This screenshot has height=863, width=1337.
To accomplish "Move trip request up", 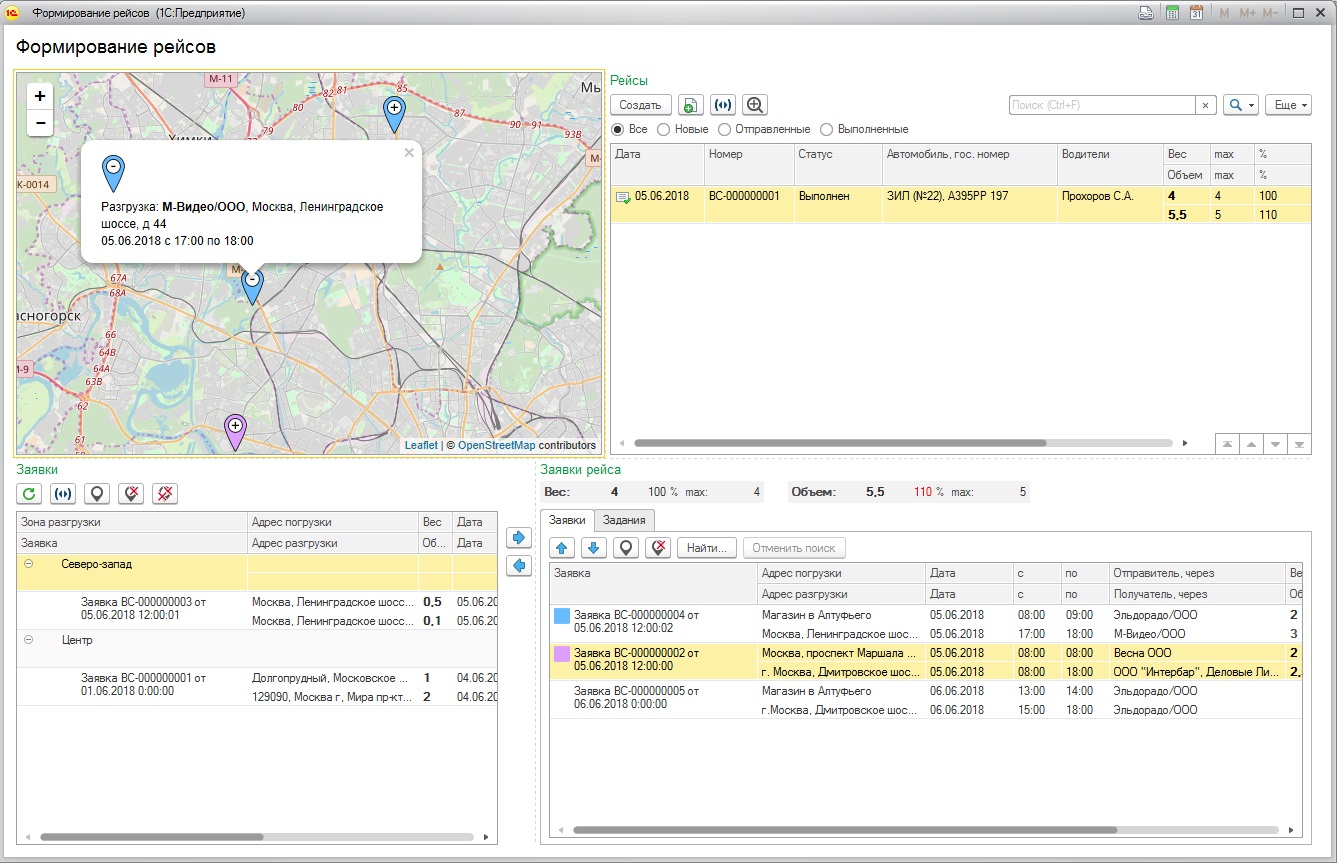I will (x=562, y=548).
